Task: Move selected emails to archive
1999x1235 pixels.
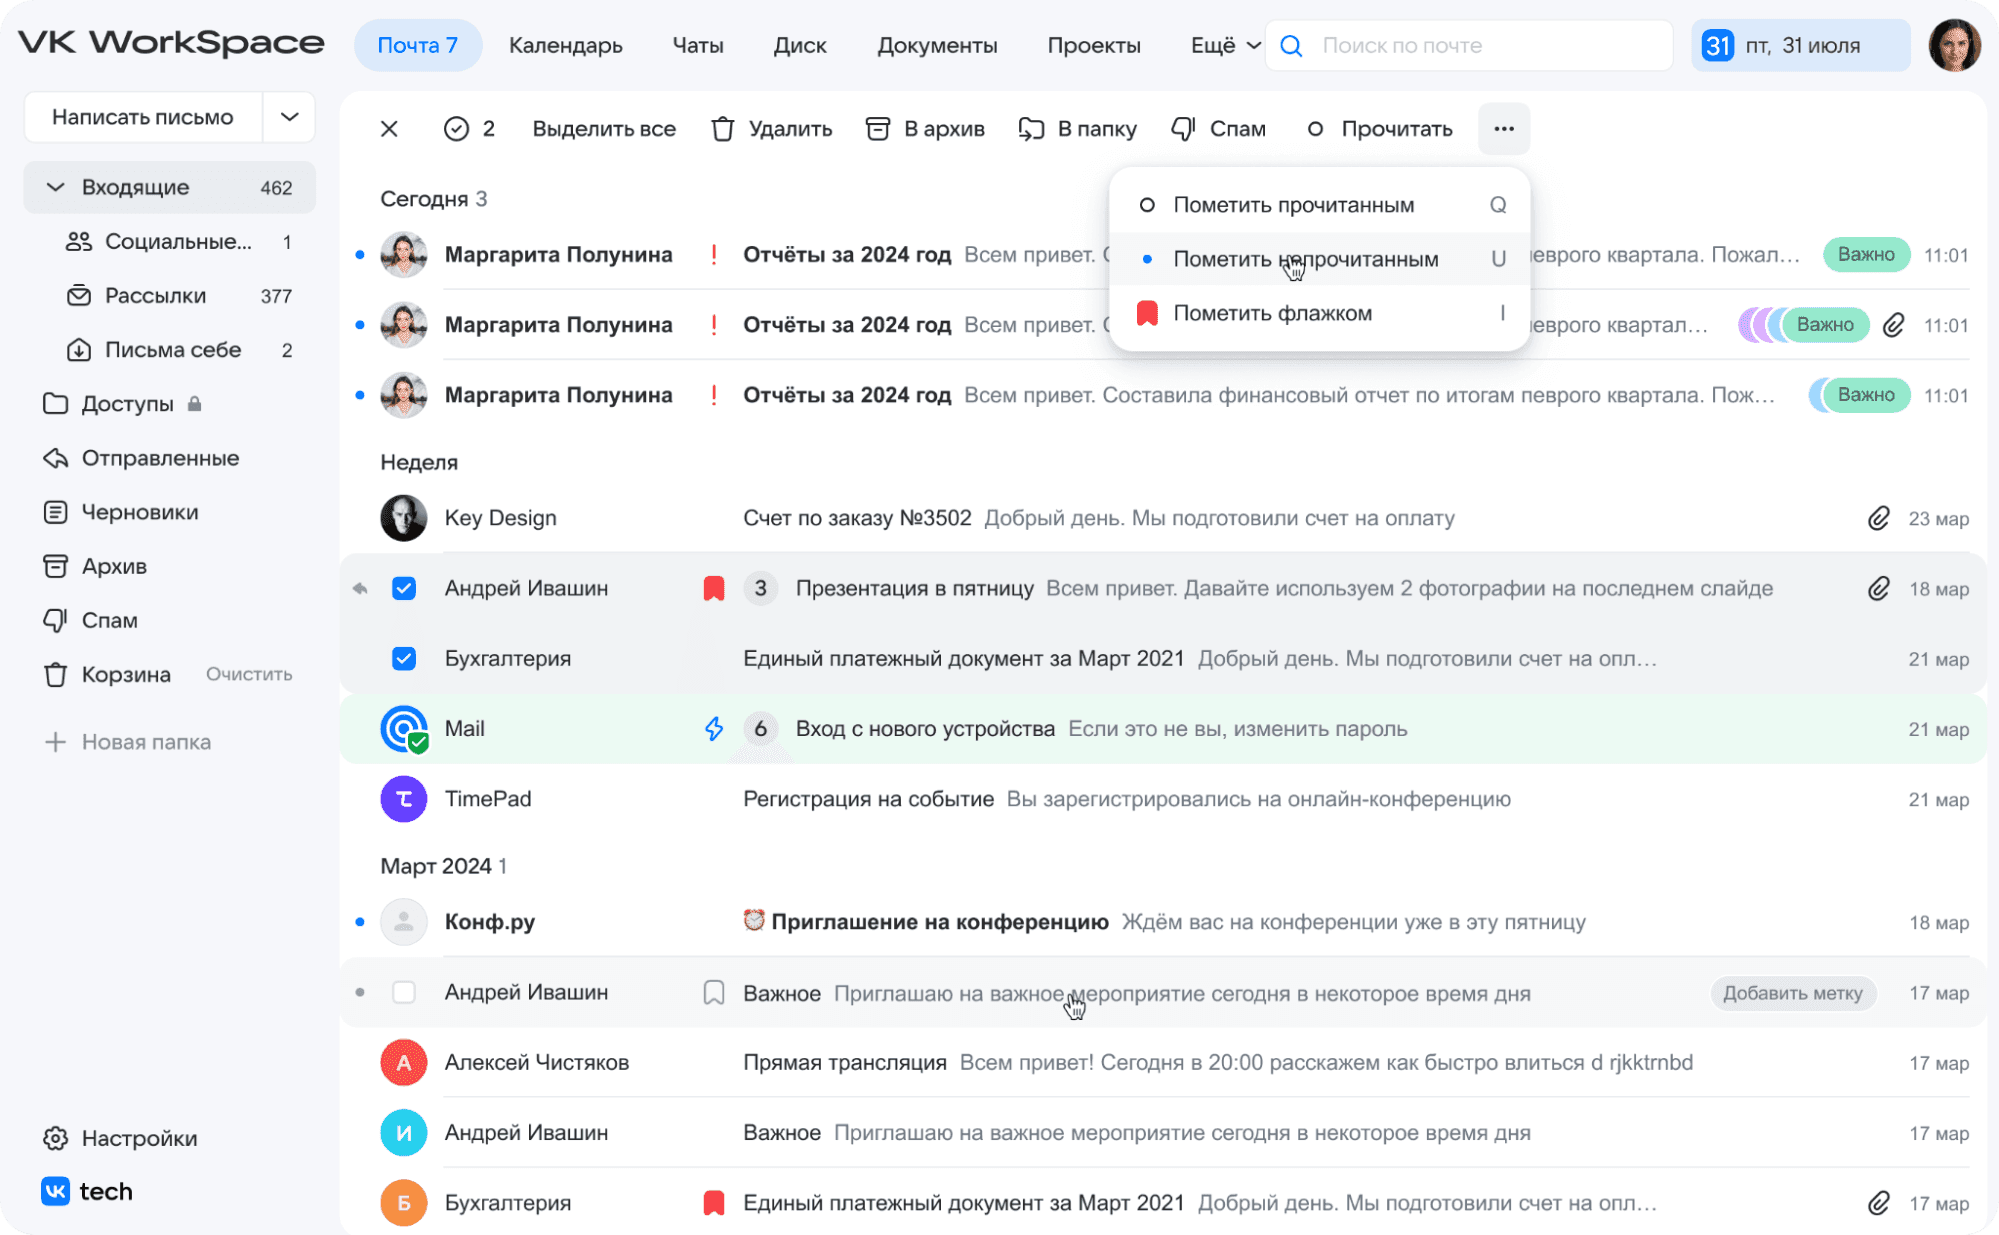Action: pos(925,129)
